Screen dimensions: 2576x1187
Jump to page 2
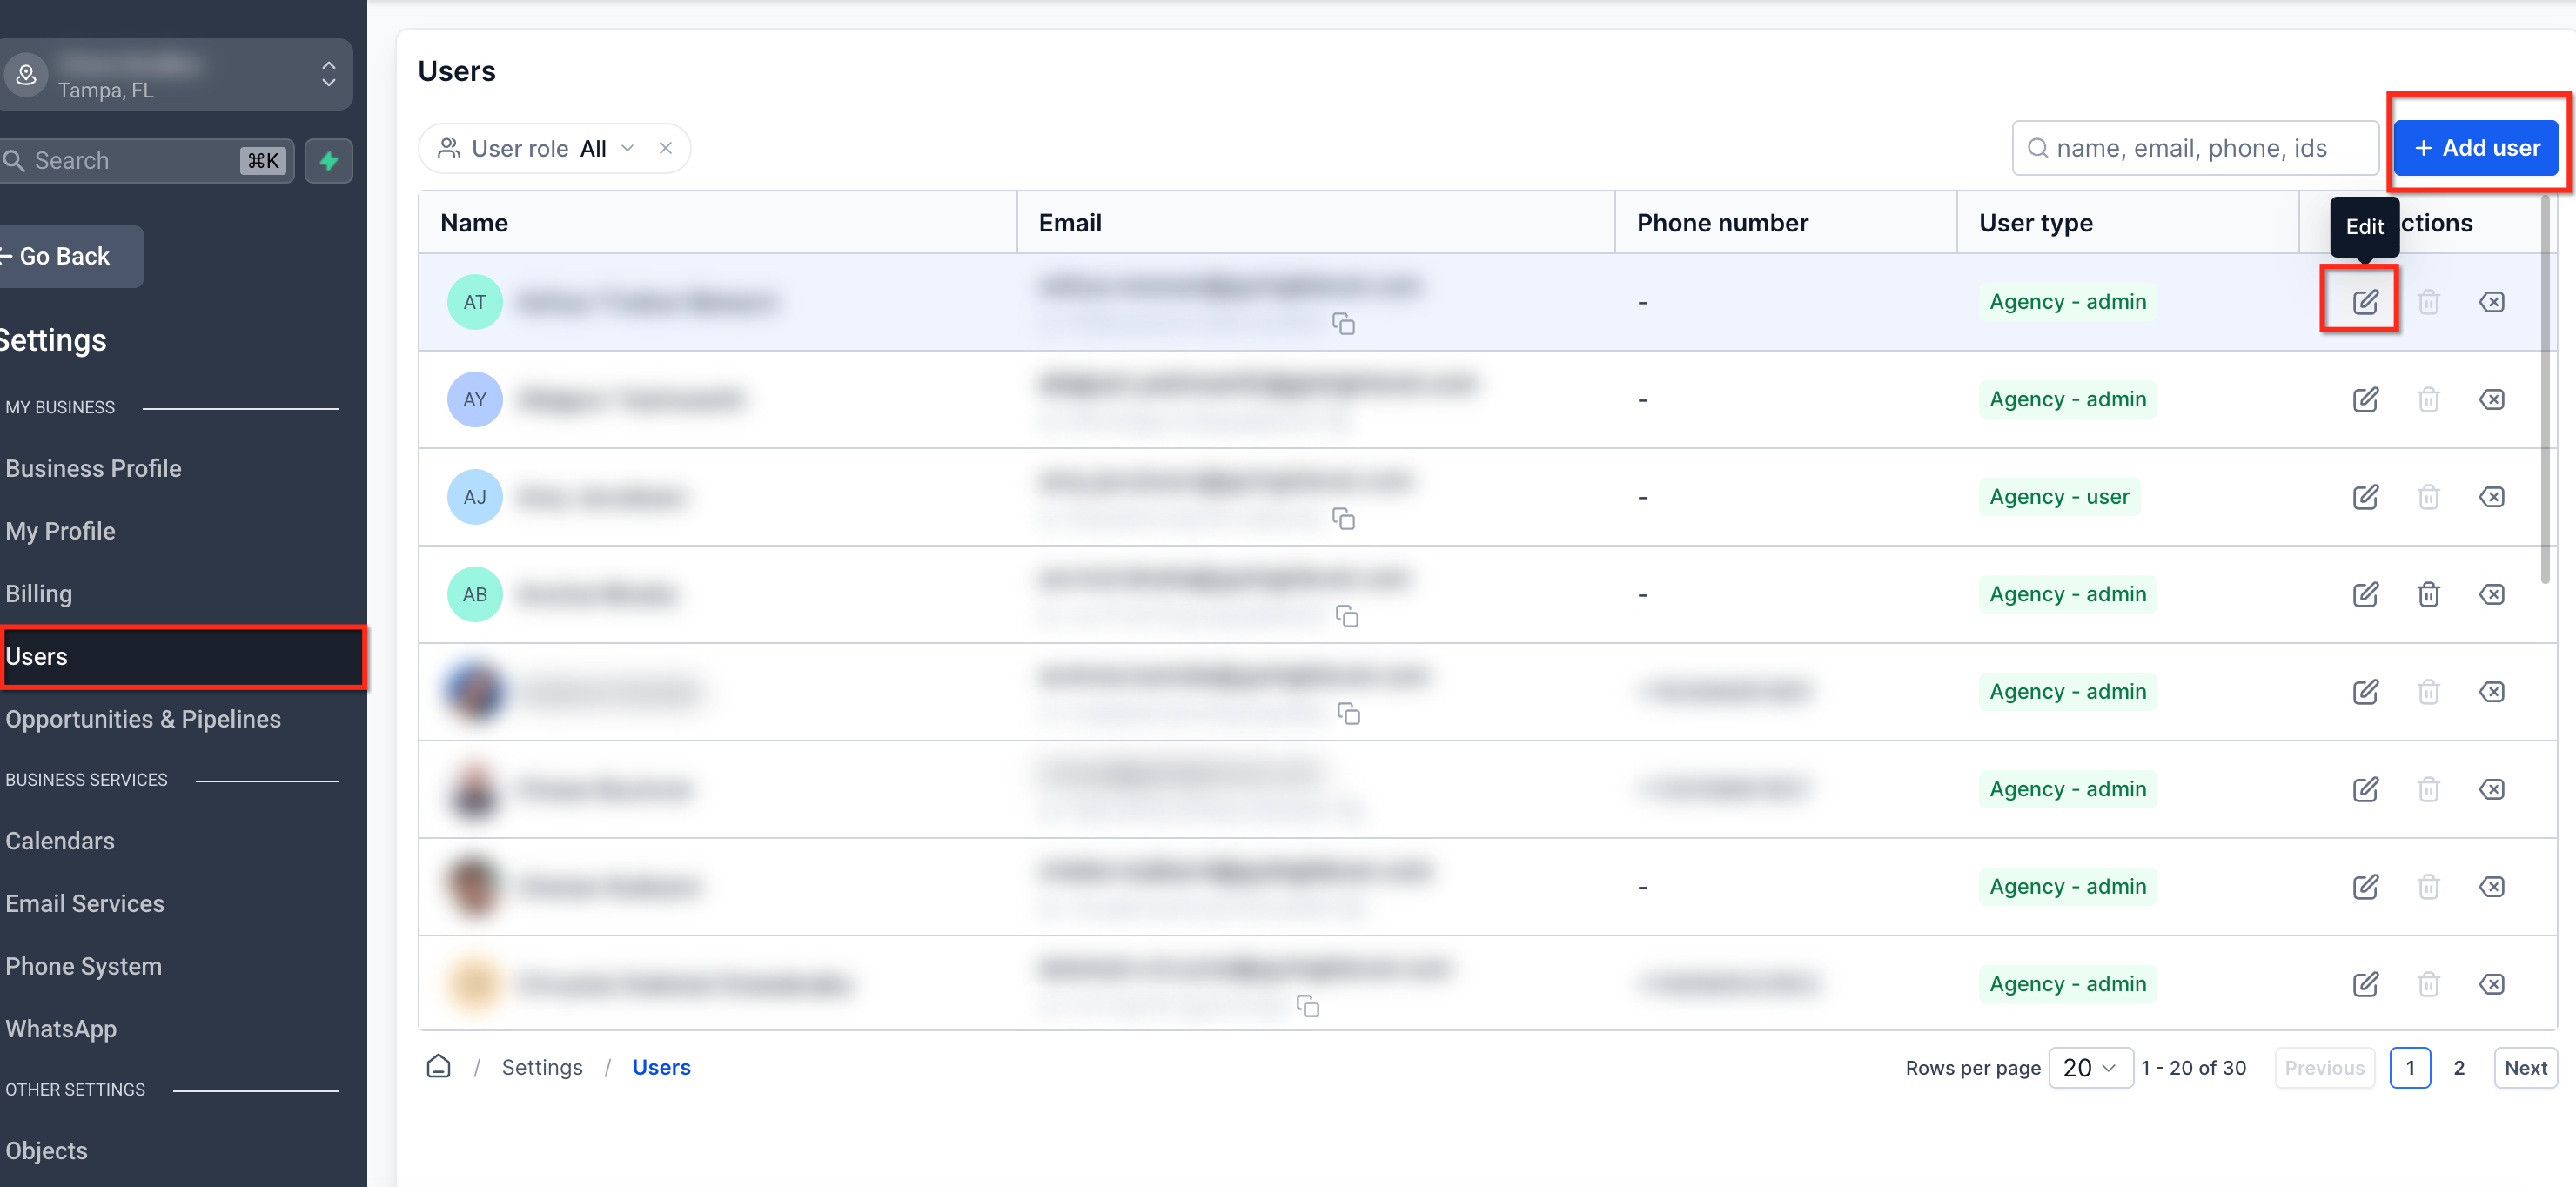2458,1067
